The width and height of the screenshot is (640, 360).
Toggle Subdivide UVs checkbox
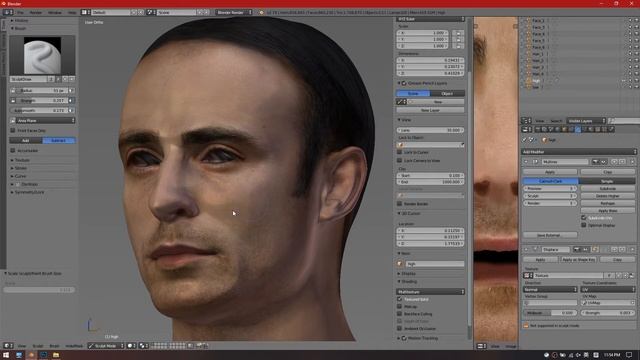click(x=584, y=218)
